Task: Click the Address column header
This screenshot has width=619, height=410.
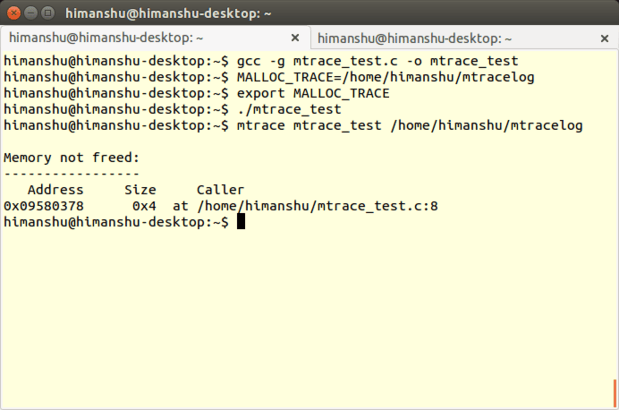Action: point(56,190)
